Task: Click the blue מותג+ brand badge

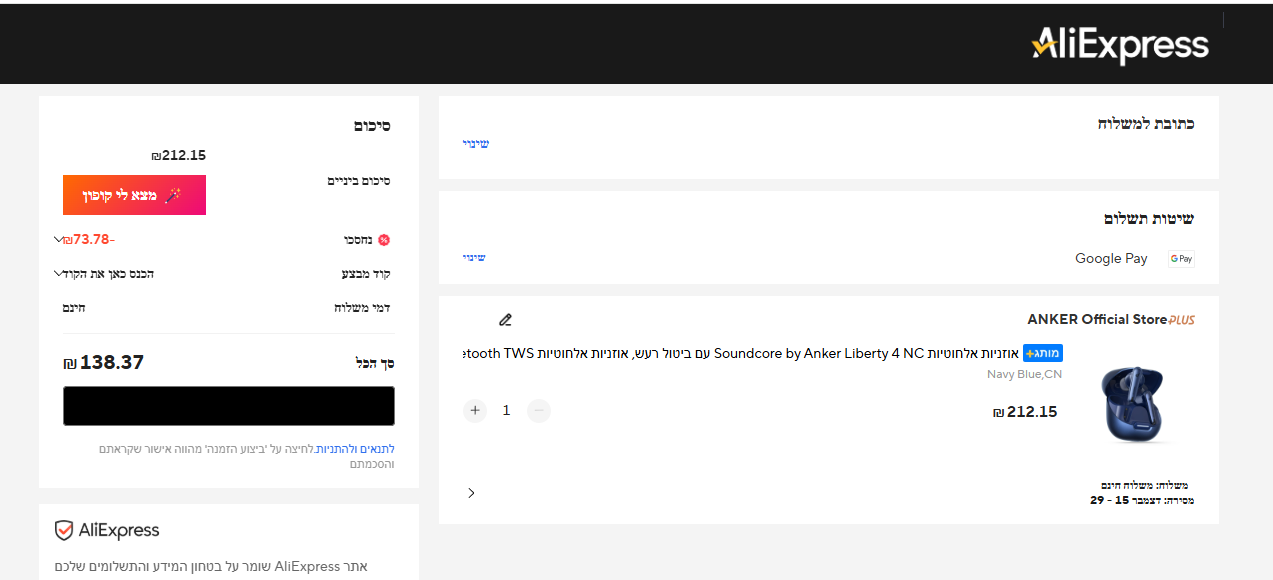Action: click(x=1043, y=353)
